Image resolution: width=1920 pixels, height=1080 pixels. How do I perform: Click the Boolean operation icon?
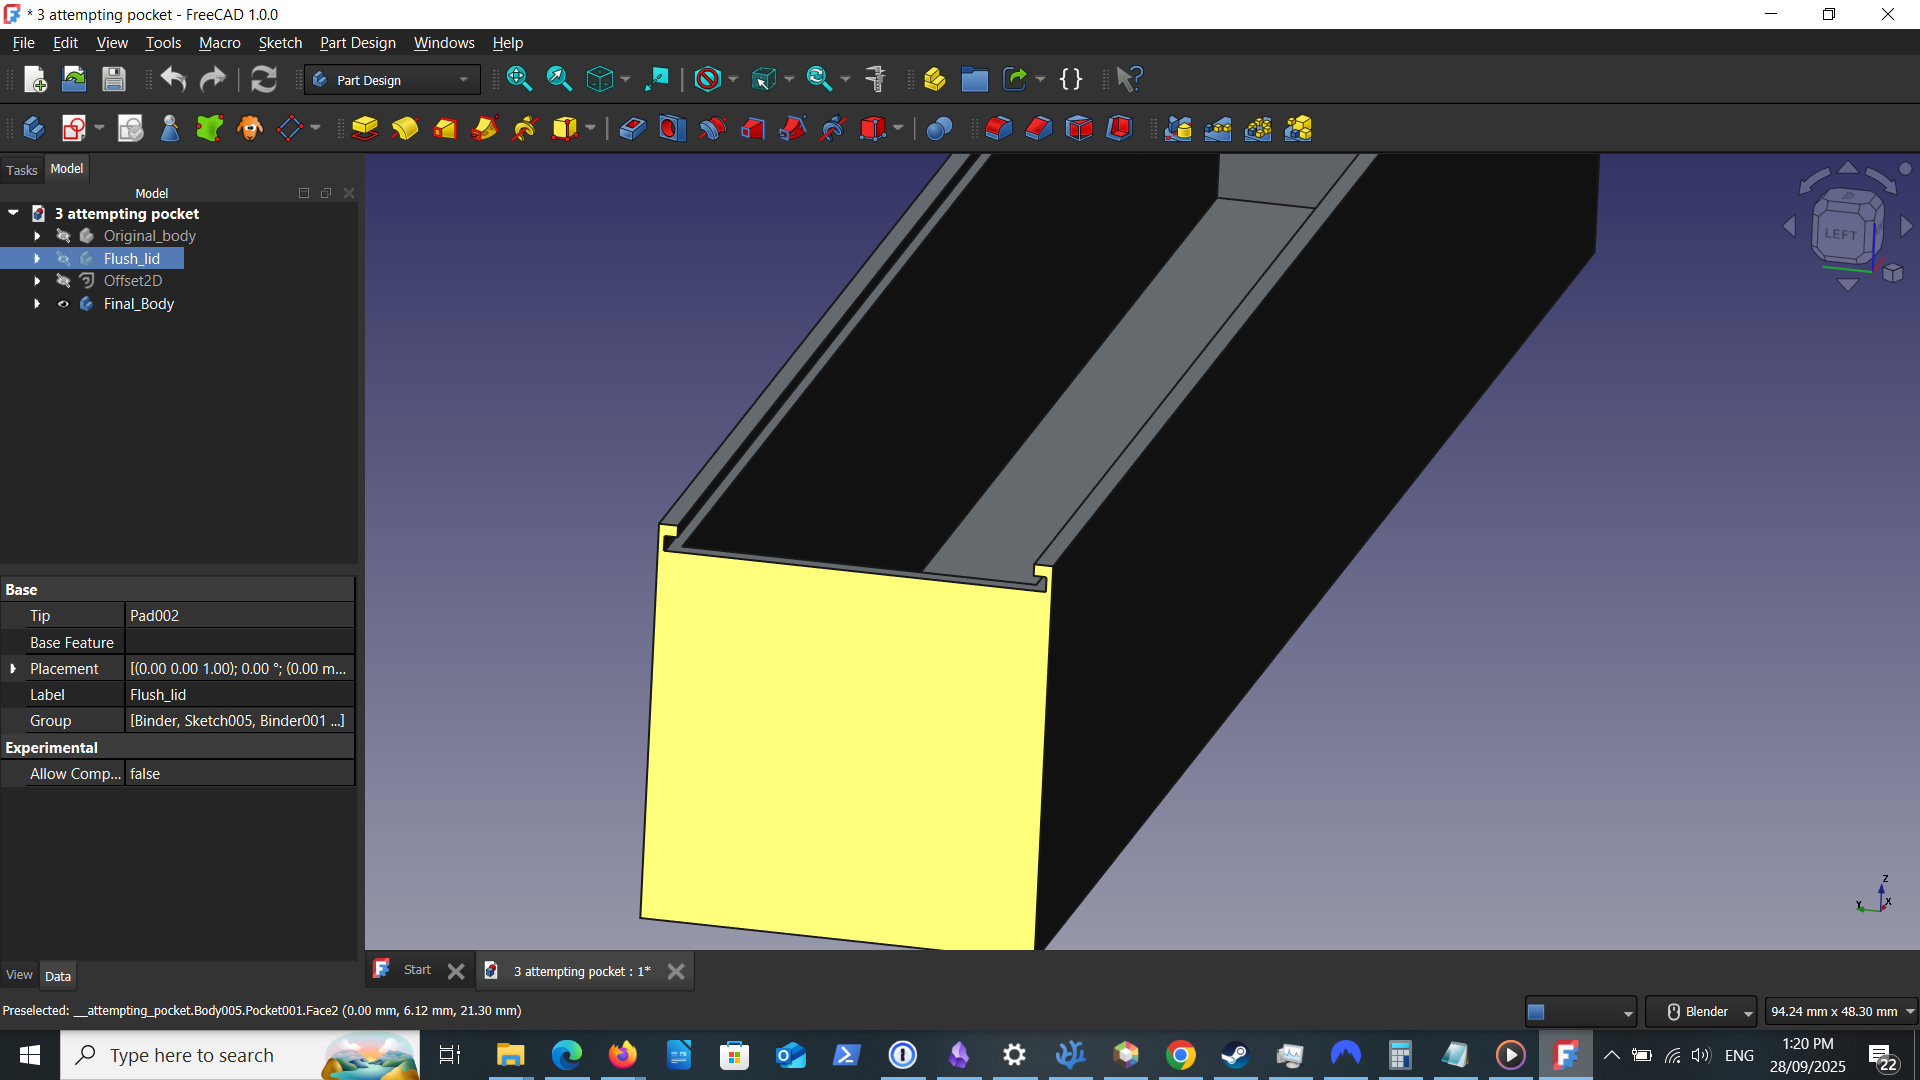pyautogui.click(x=939, y=129)
